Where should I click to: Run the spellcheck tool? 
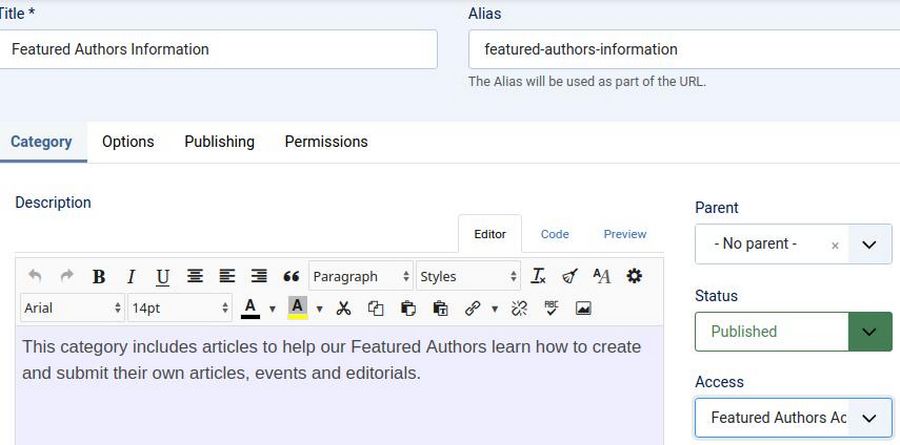[x=551, y=308]
